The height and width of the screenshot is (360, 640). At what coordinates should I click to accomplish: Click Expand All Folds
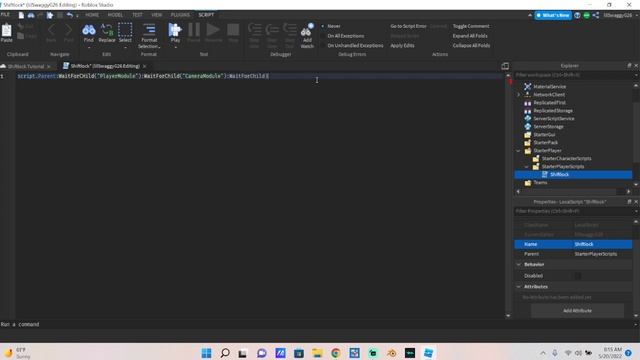coord(470,36)
